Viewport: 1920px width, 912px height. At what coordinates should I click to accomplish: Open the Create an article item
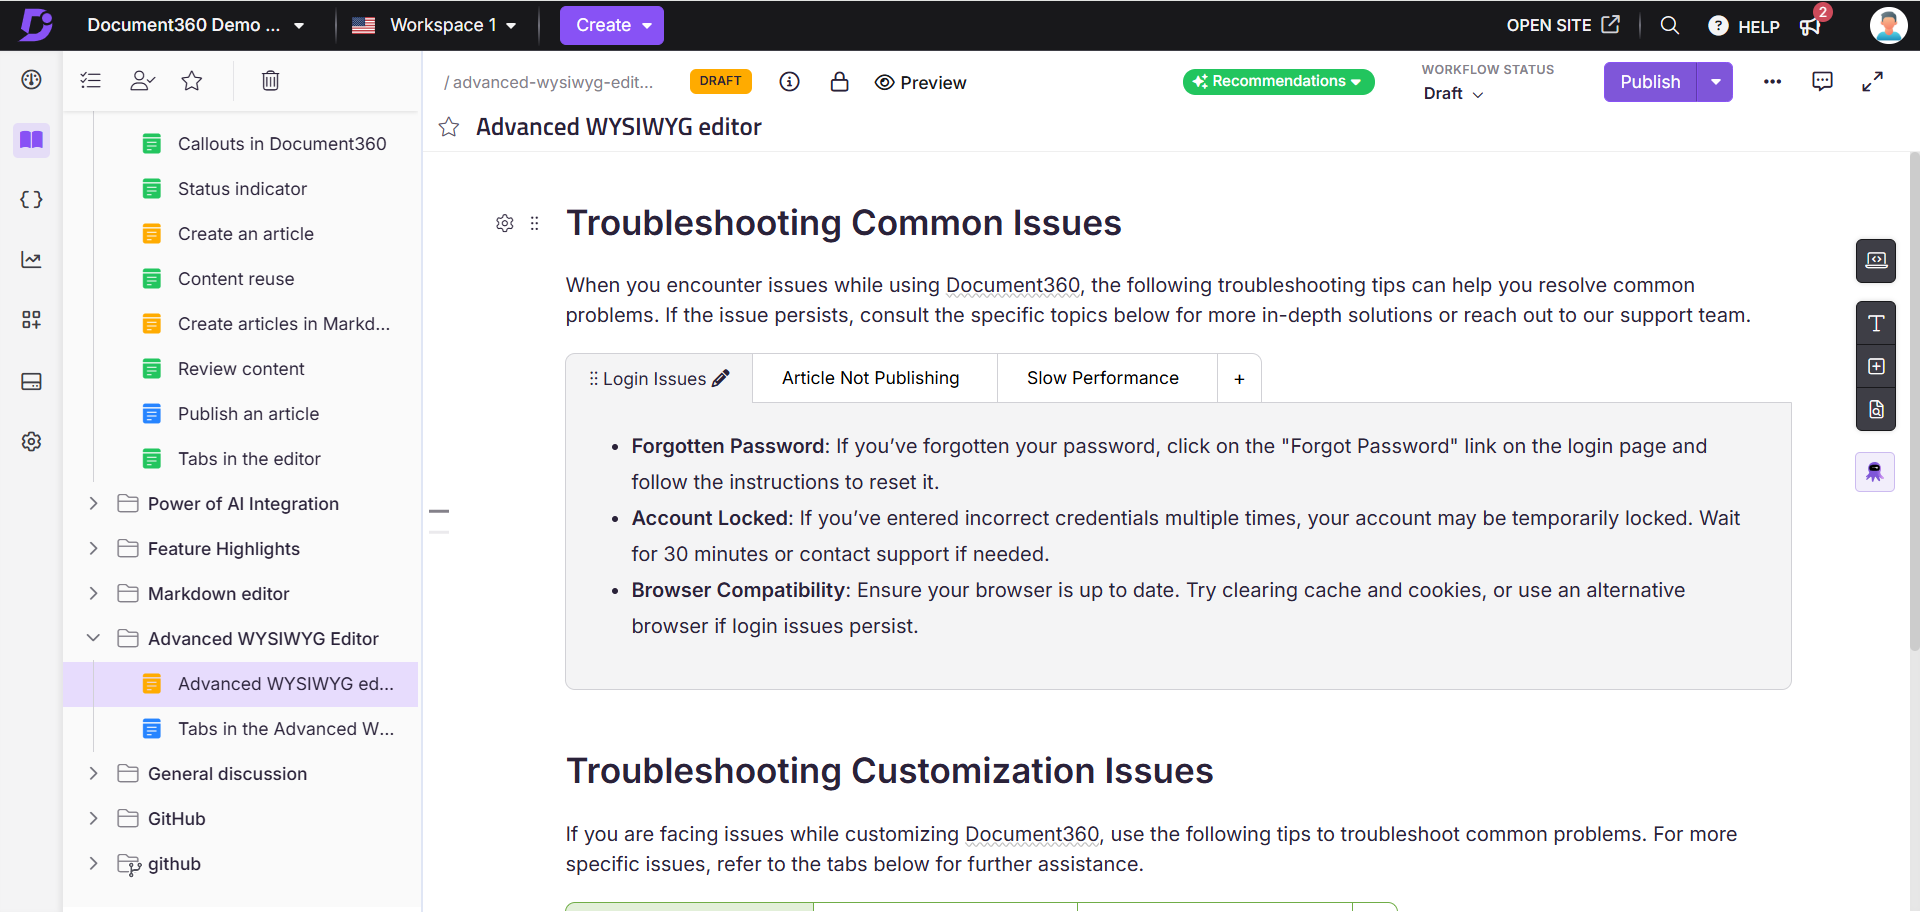point(246,233)
